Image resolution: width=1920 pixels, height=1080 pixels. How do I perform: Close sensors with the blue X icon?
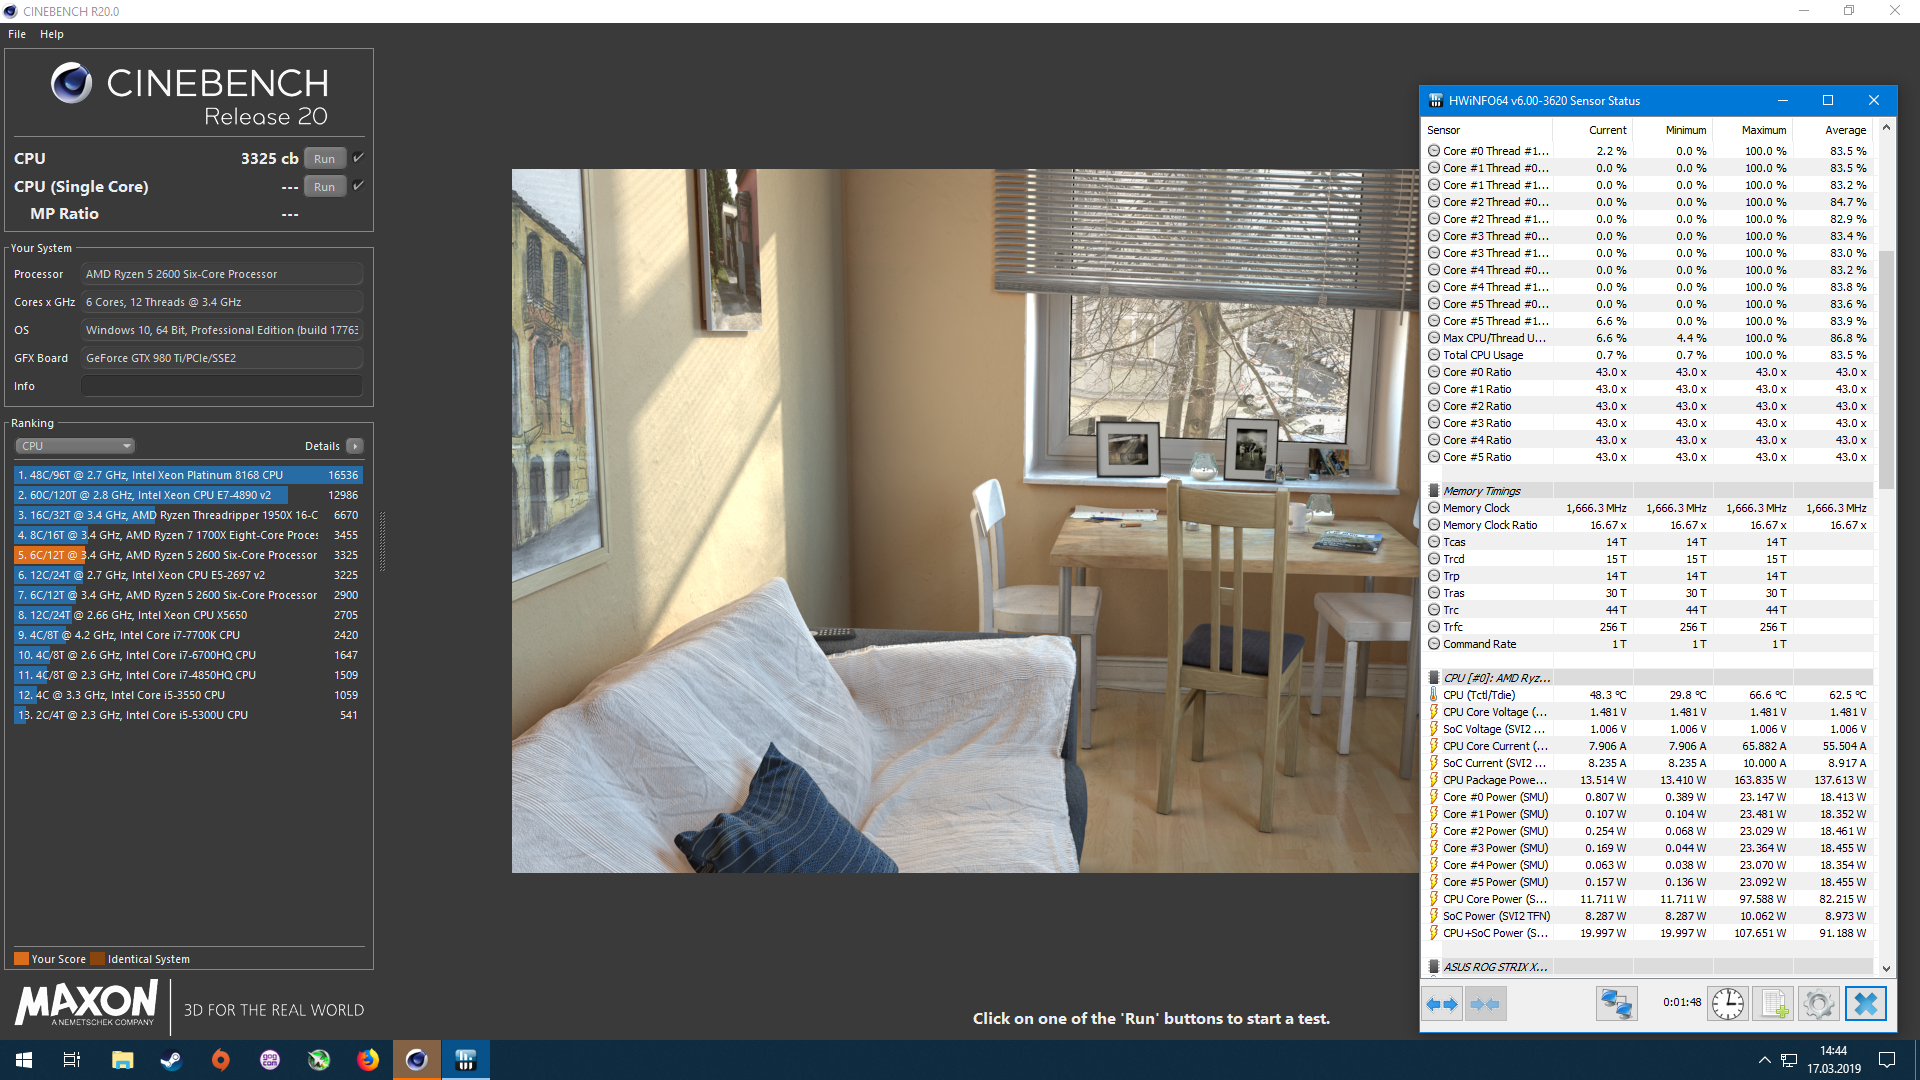tap(1865, 1004)
